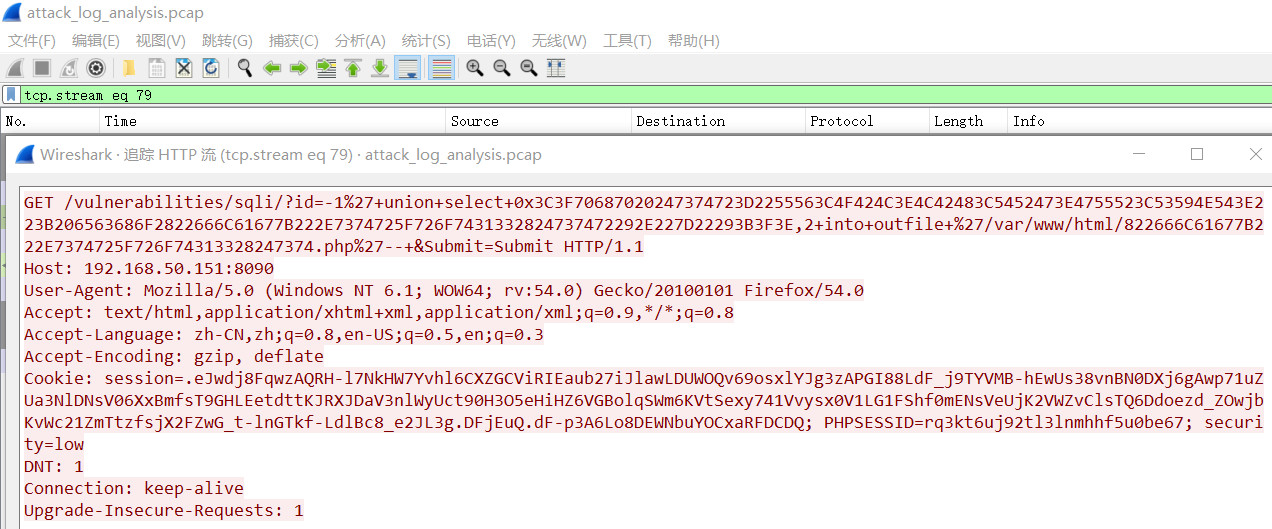Open a capture file
Image resolution: width=1272 pixels, height=529 pixels.
pyautogui.click(x=129, y=68)
